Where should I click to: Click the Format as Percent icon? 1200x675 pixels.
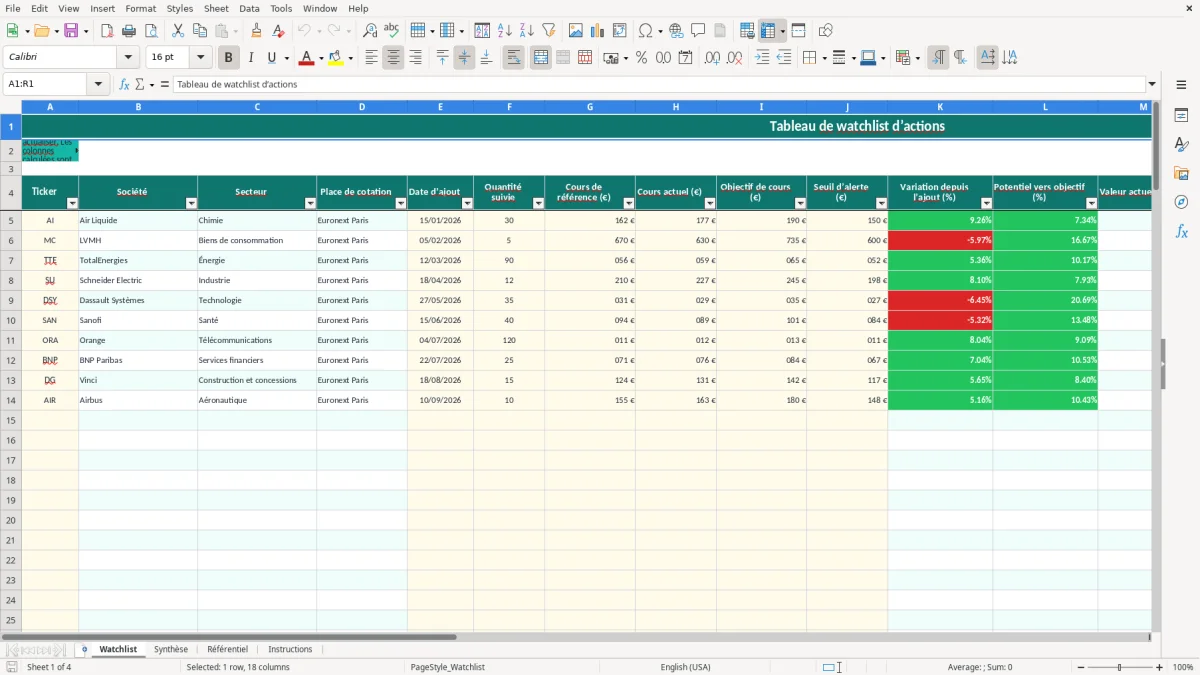642,58
